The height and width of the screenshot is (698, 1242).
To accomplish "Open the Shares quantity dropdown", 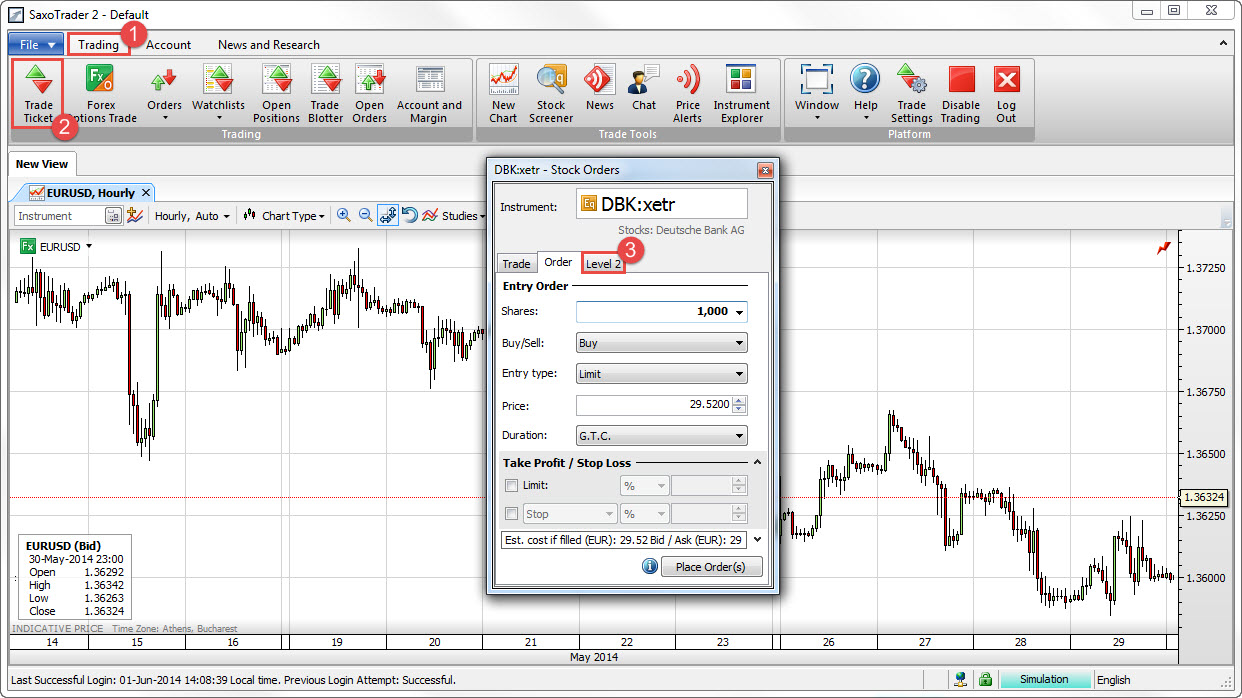I will (x=740, y=312).
